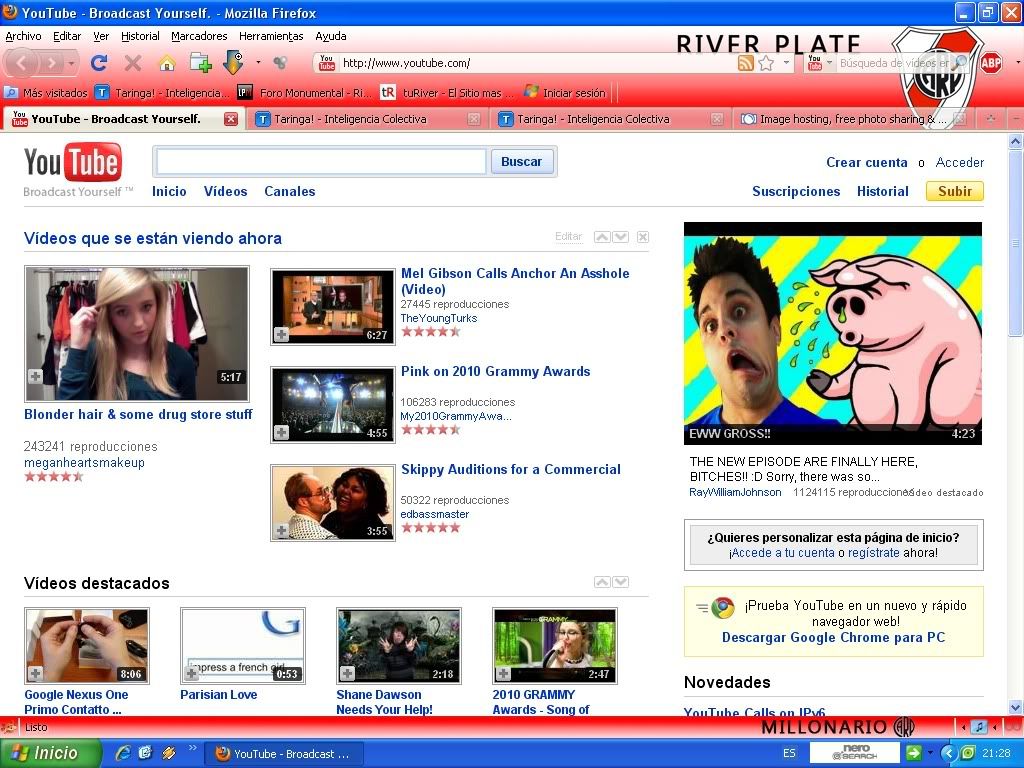Click the Adblock Plus ABP icon

(990, 63)
